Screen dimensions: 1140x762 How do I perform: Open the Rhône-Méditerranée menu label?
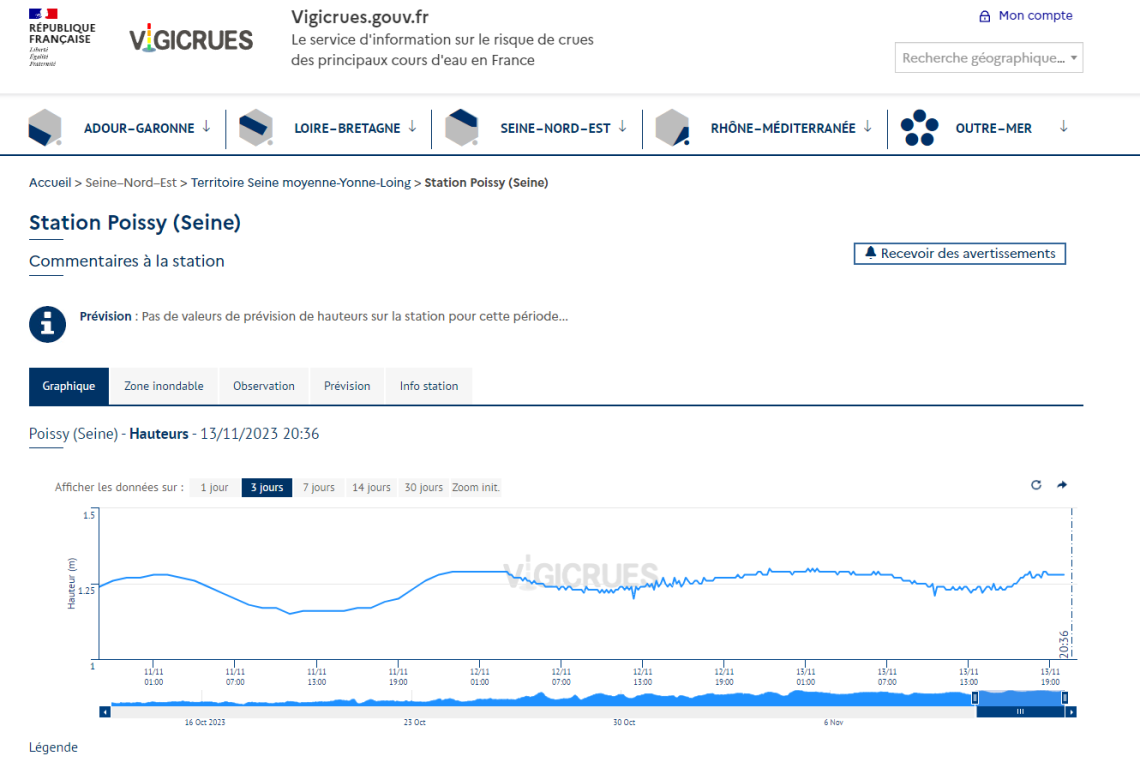click(x=783, y=128)
